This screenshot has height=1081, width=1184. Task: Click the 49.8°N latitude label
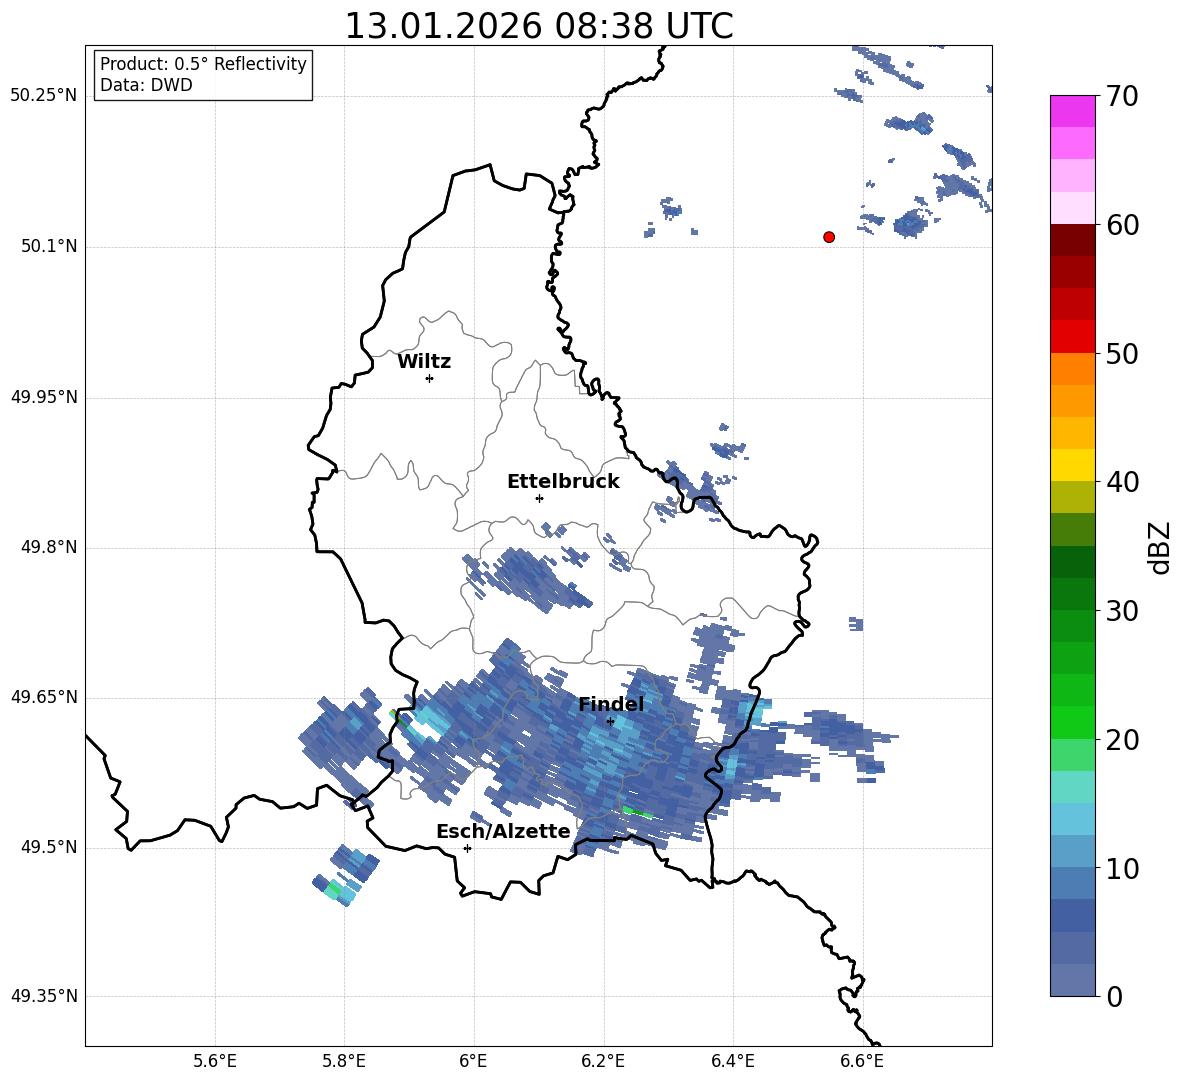(x=49, y=547)
